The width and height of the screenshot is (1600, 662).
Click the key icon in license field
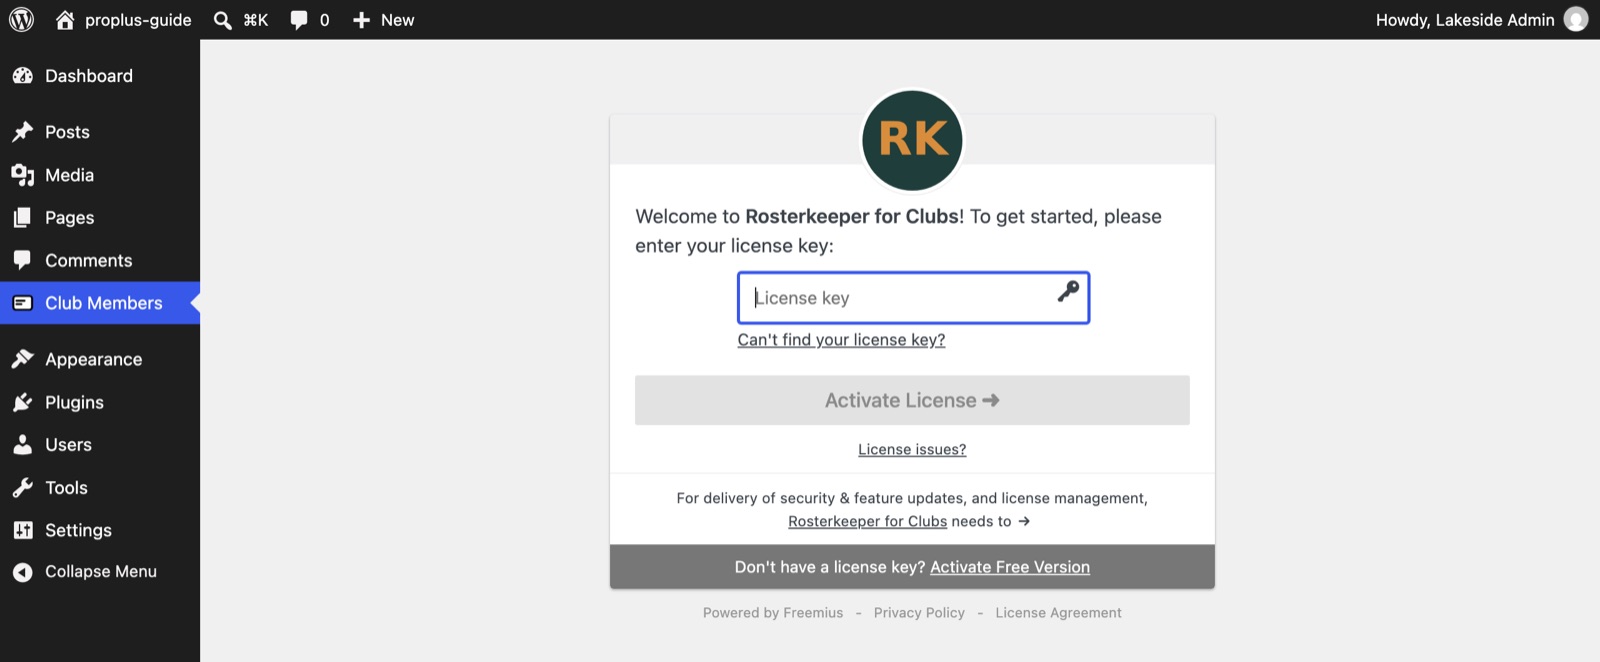click(x=1068, y=291)
